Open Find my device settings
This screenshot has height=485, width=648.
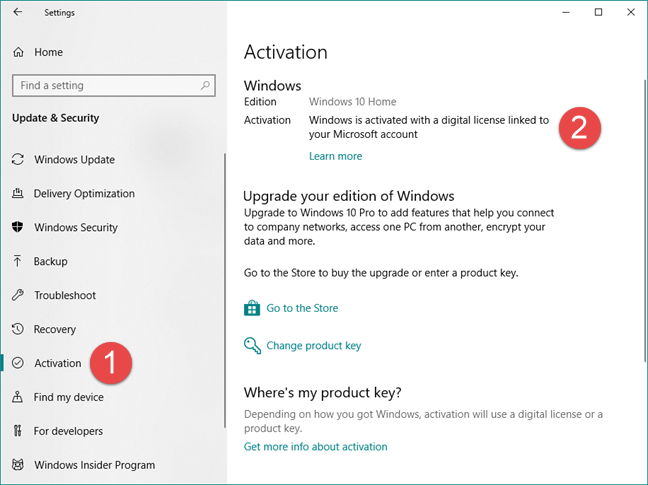[69, 397]
